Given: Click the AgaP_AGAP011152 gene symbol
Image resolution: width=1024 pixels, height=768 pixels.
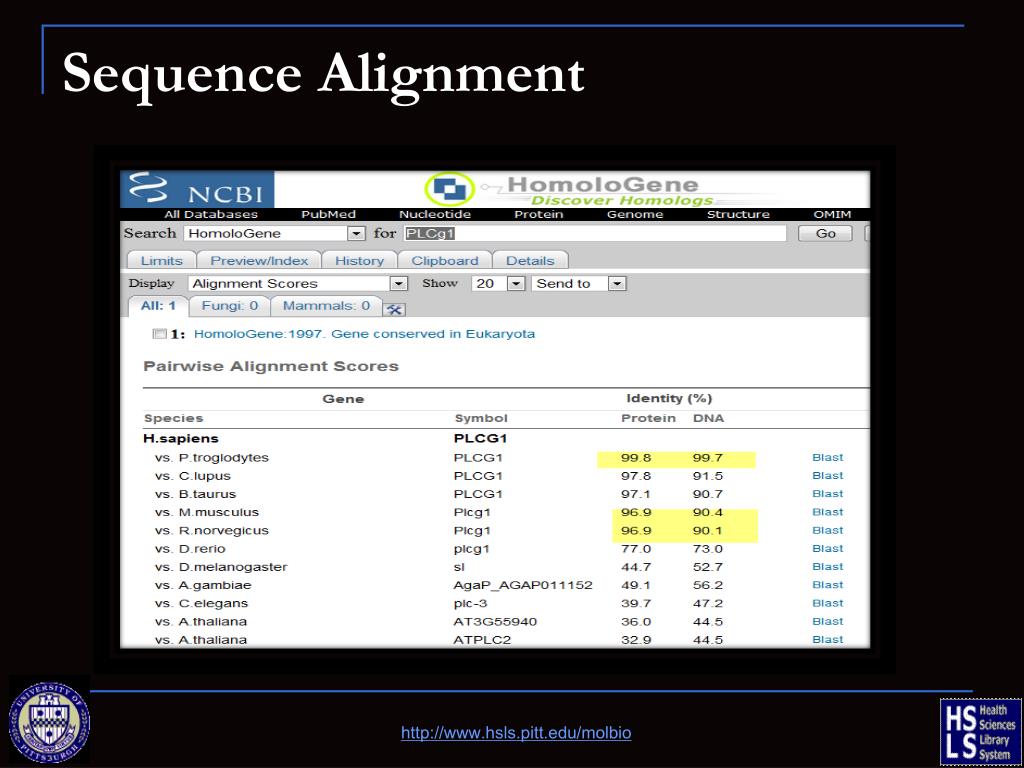Looking at the screenshot, I should [x=523, y=585].
